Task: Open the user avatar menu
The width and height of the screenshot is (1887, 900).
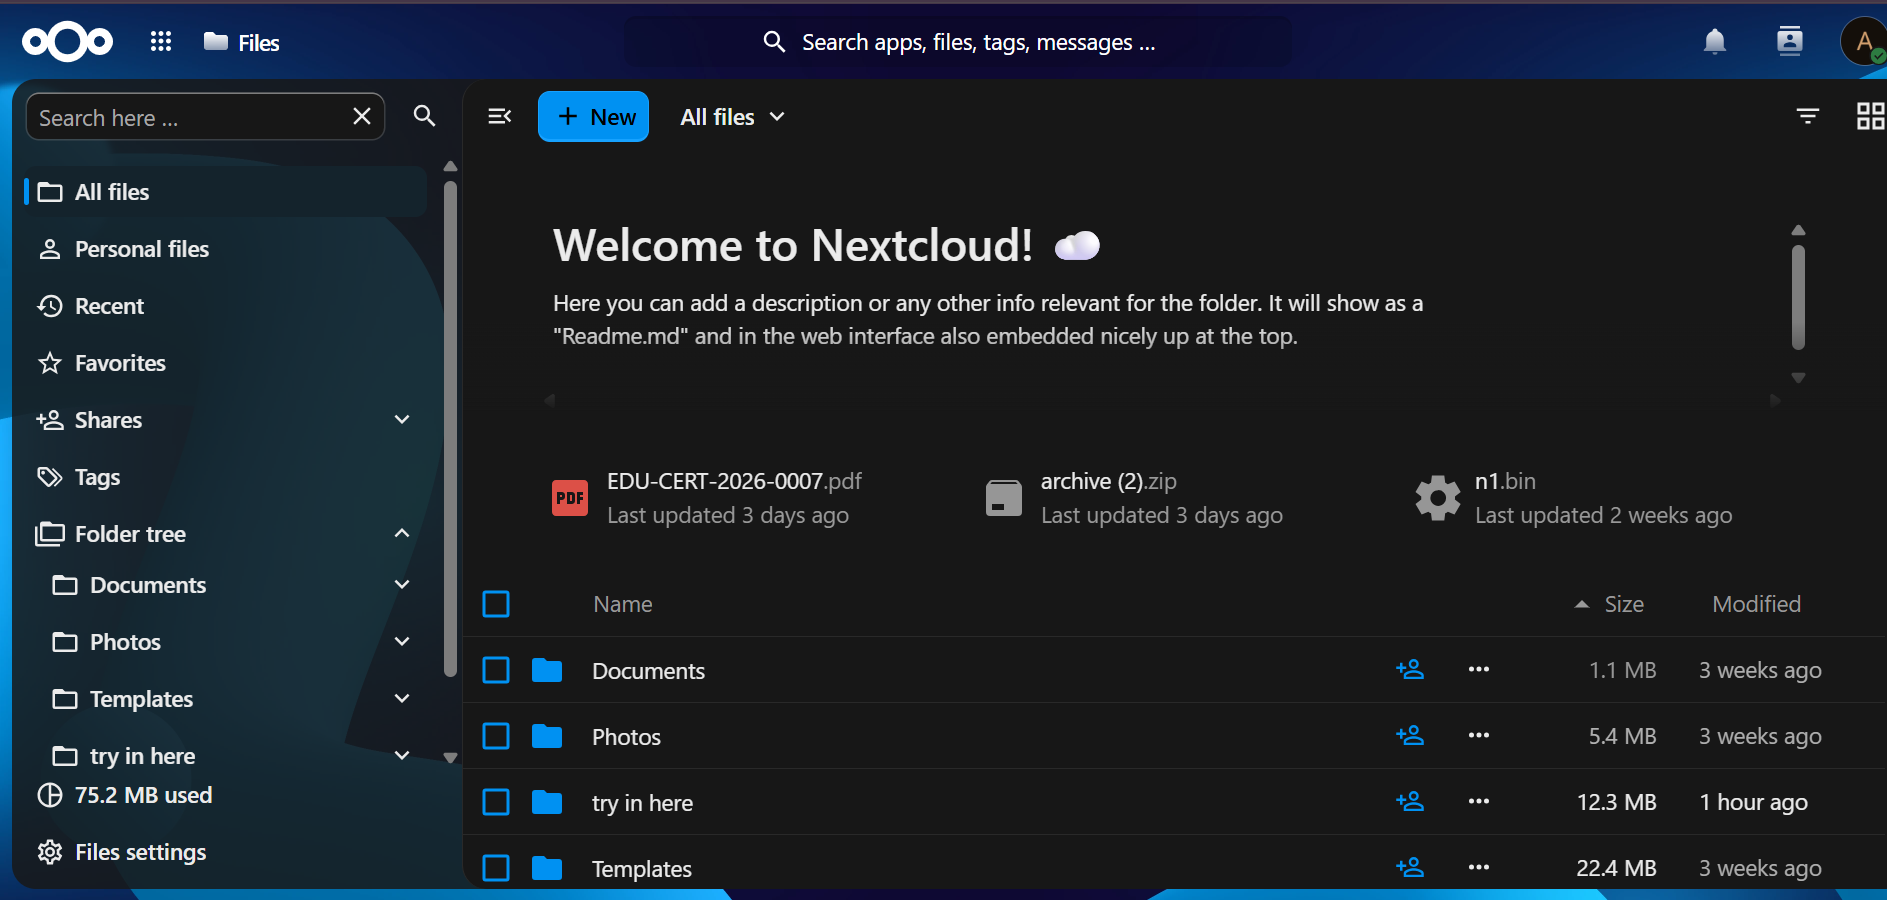Action: coord(1863,41)
